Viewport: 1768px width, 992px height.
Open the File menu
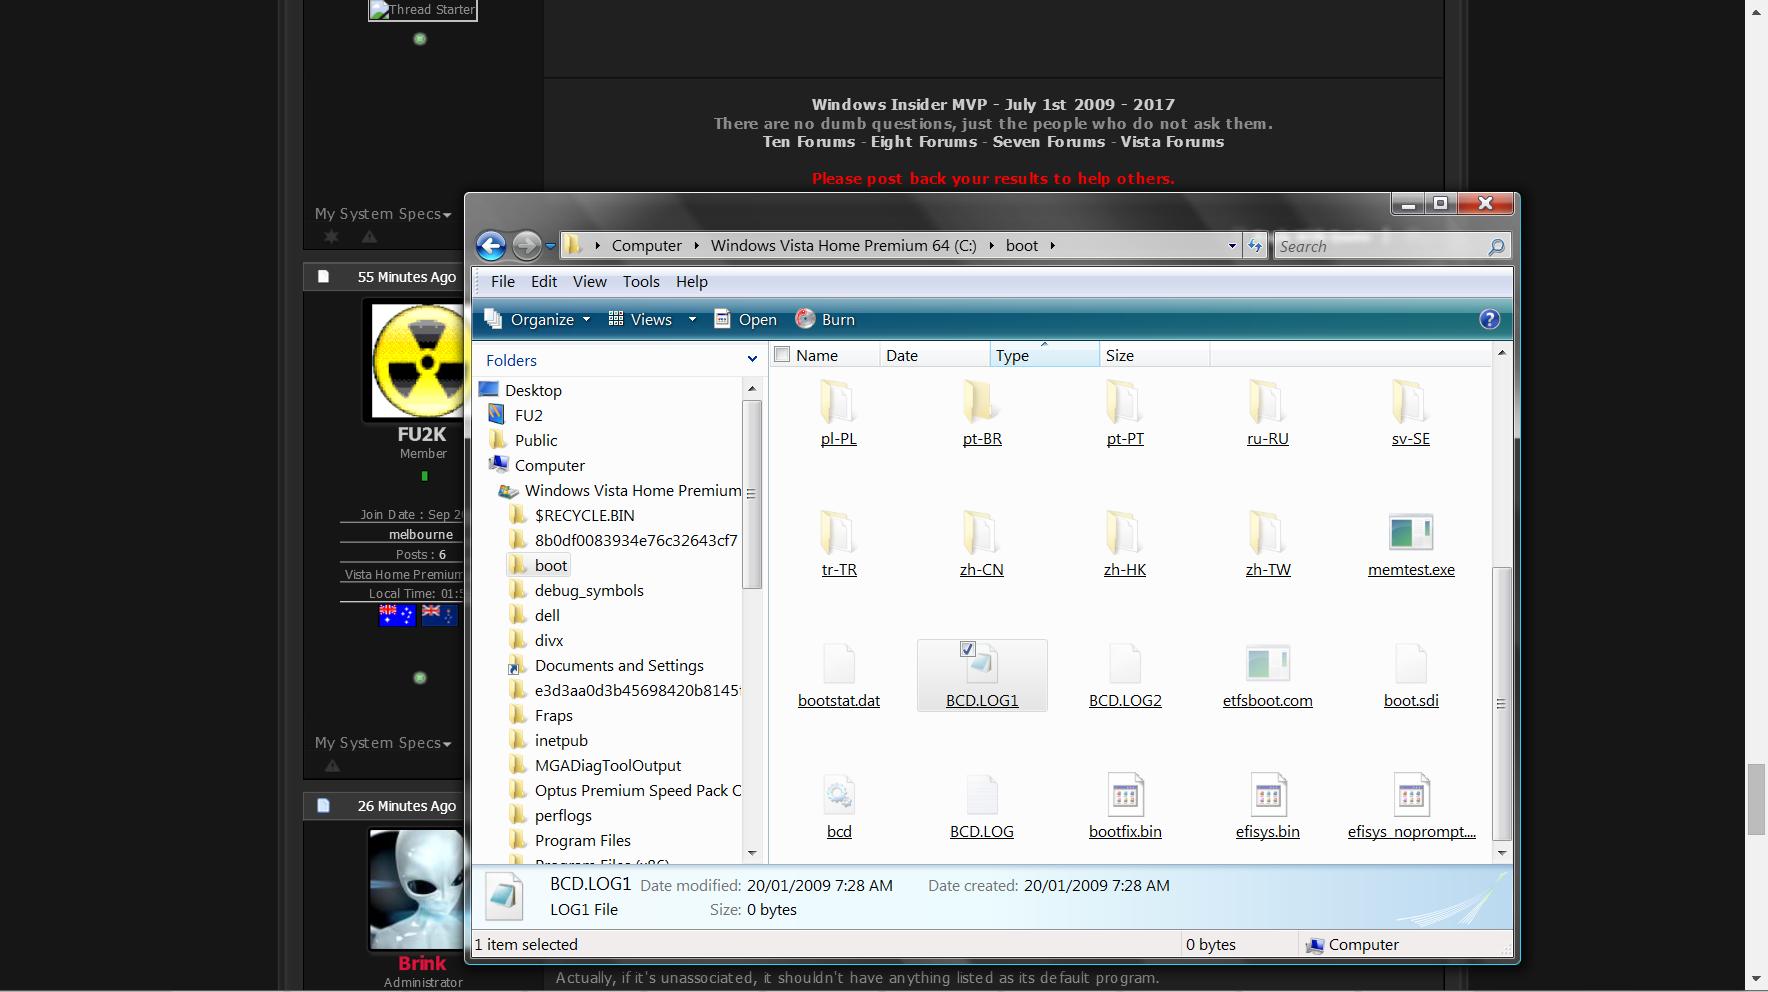tap(503, 282)
